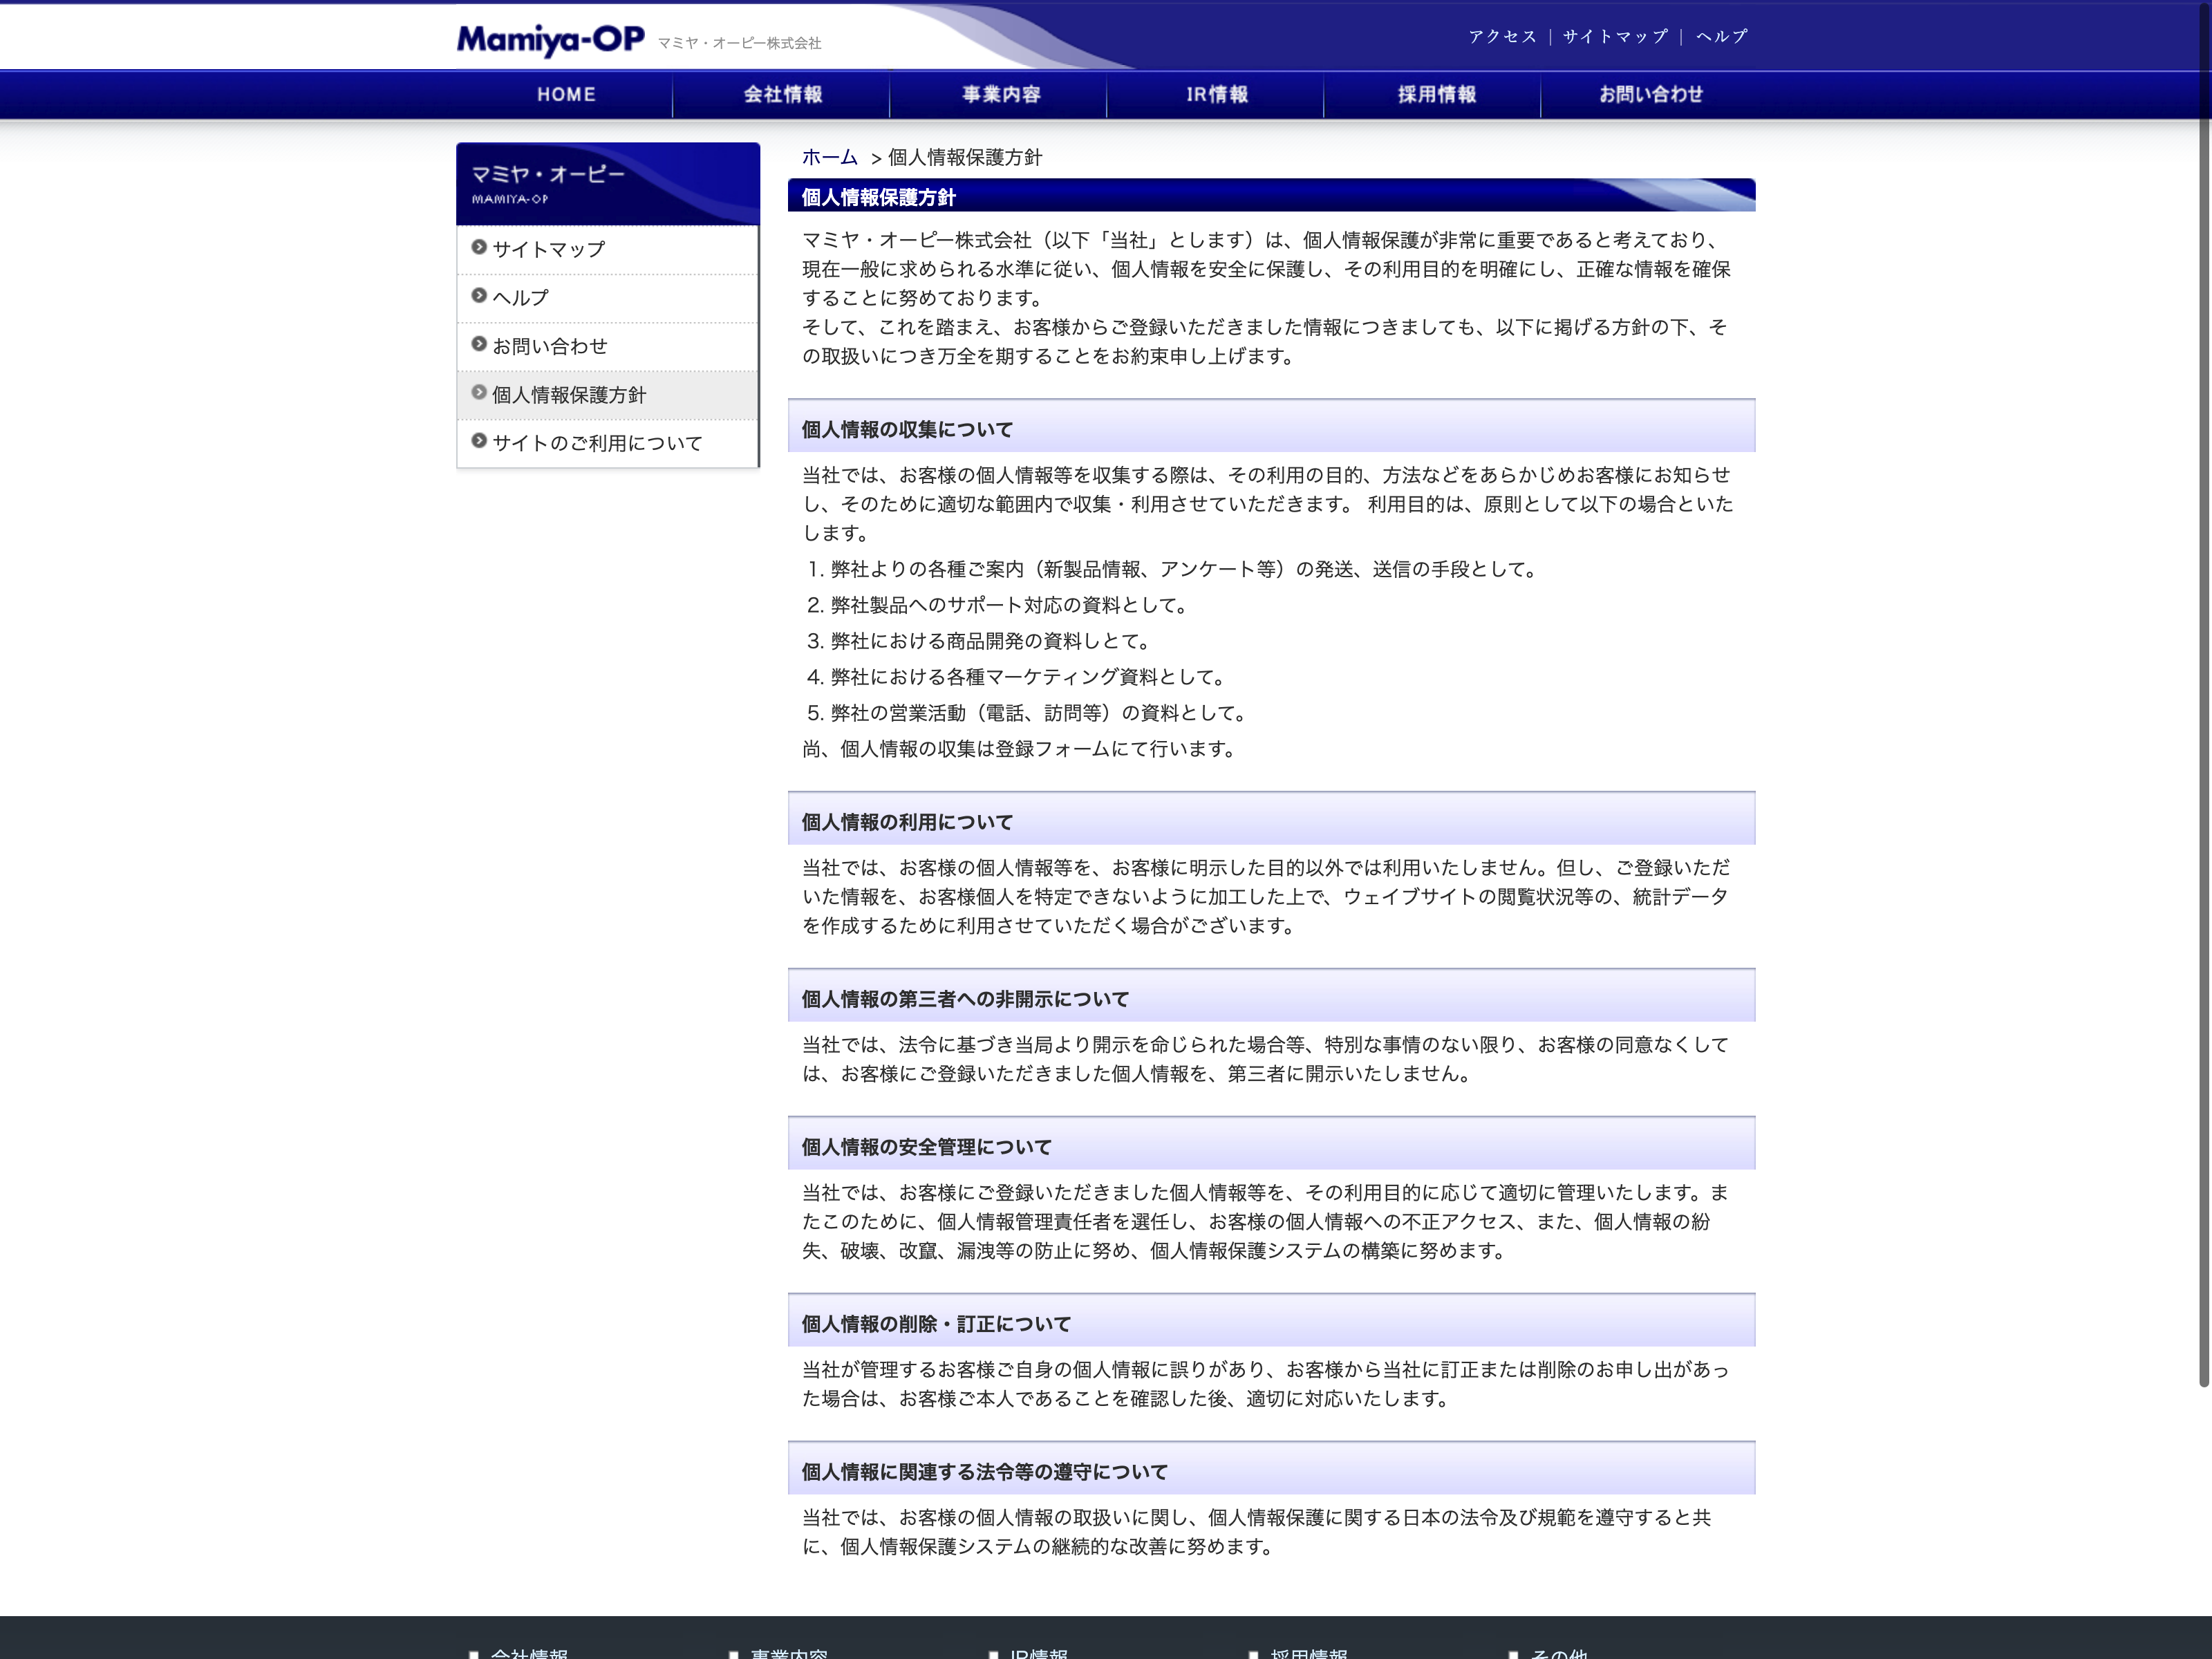This screenshot has height=1659, width=2212.
Task: Click the bullet icon beside サイトのご利用について
Action: click(479, 441)
